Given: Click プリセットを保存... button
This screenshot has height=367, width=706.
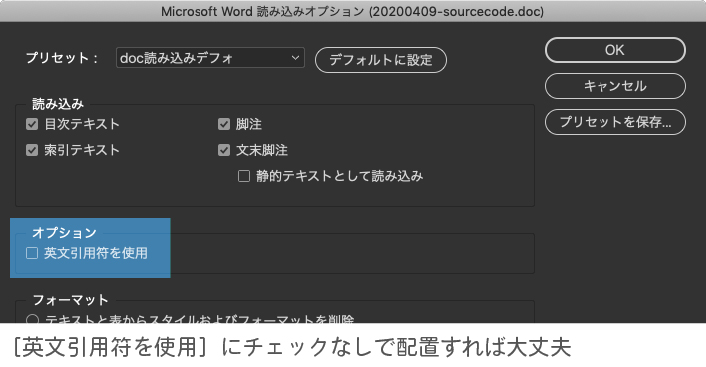Looking at the screenshot, I should click(x=615, y=122).
